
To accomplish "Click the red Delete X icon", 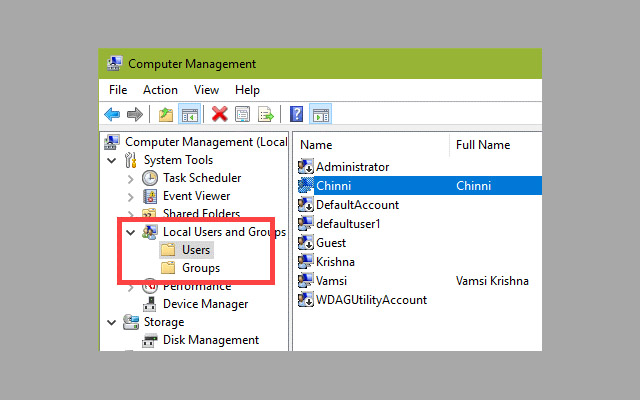I will 219,114.
